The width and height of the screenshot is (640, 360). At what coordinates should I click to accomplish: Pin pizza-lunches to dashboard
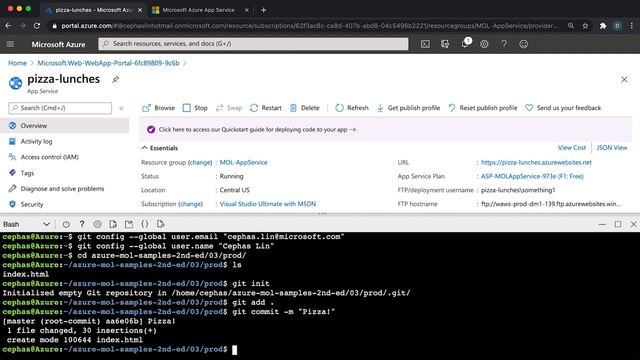(116, 80)
